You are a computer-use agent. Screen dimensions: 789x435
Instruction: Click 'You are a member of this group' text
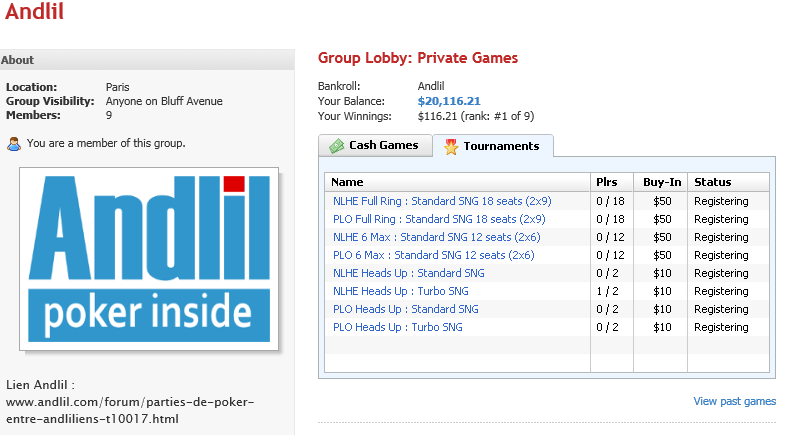pyautogui.click(x=106, y=143)
